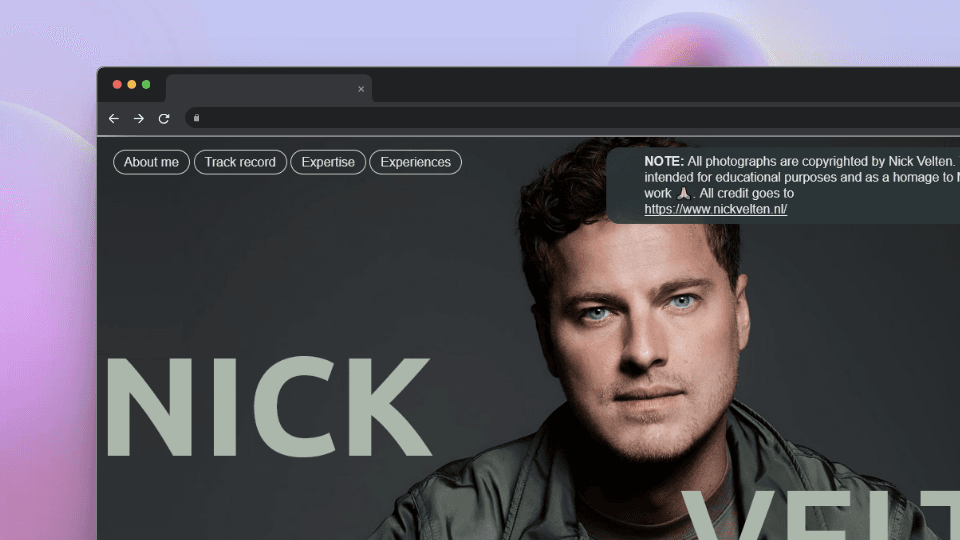Click the yellow minimize window button
Image resolution: width=960 pixels, height=540 pixels.
[x=131, y=85]
